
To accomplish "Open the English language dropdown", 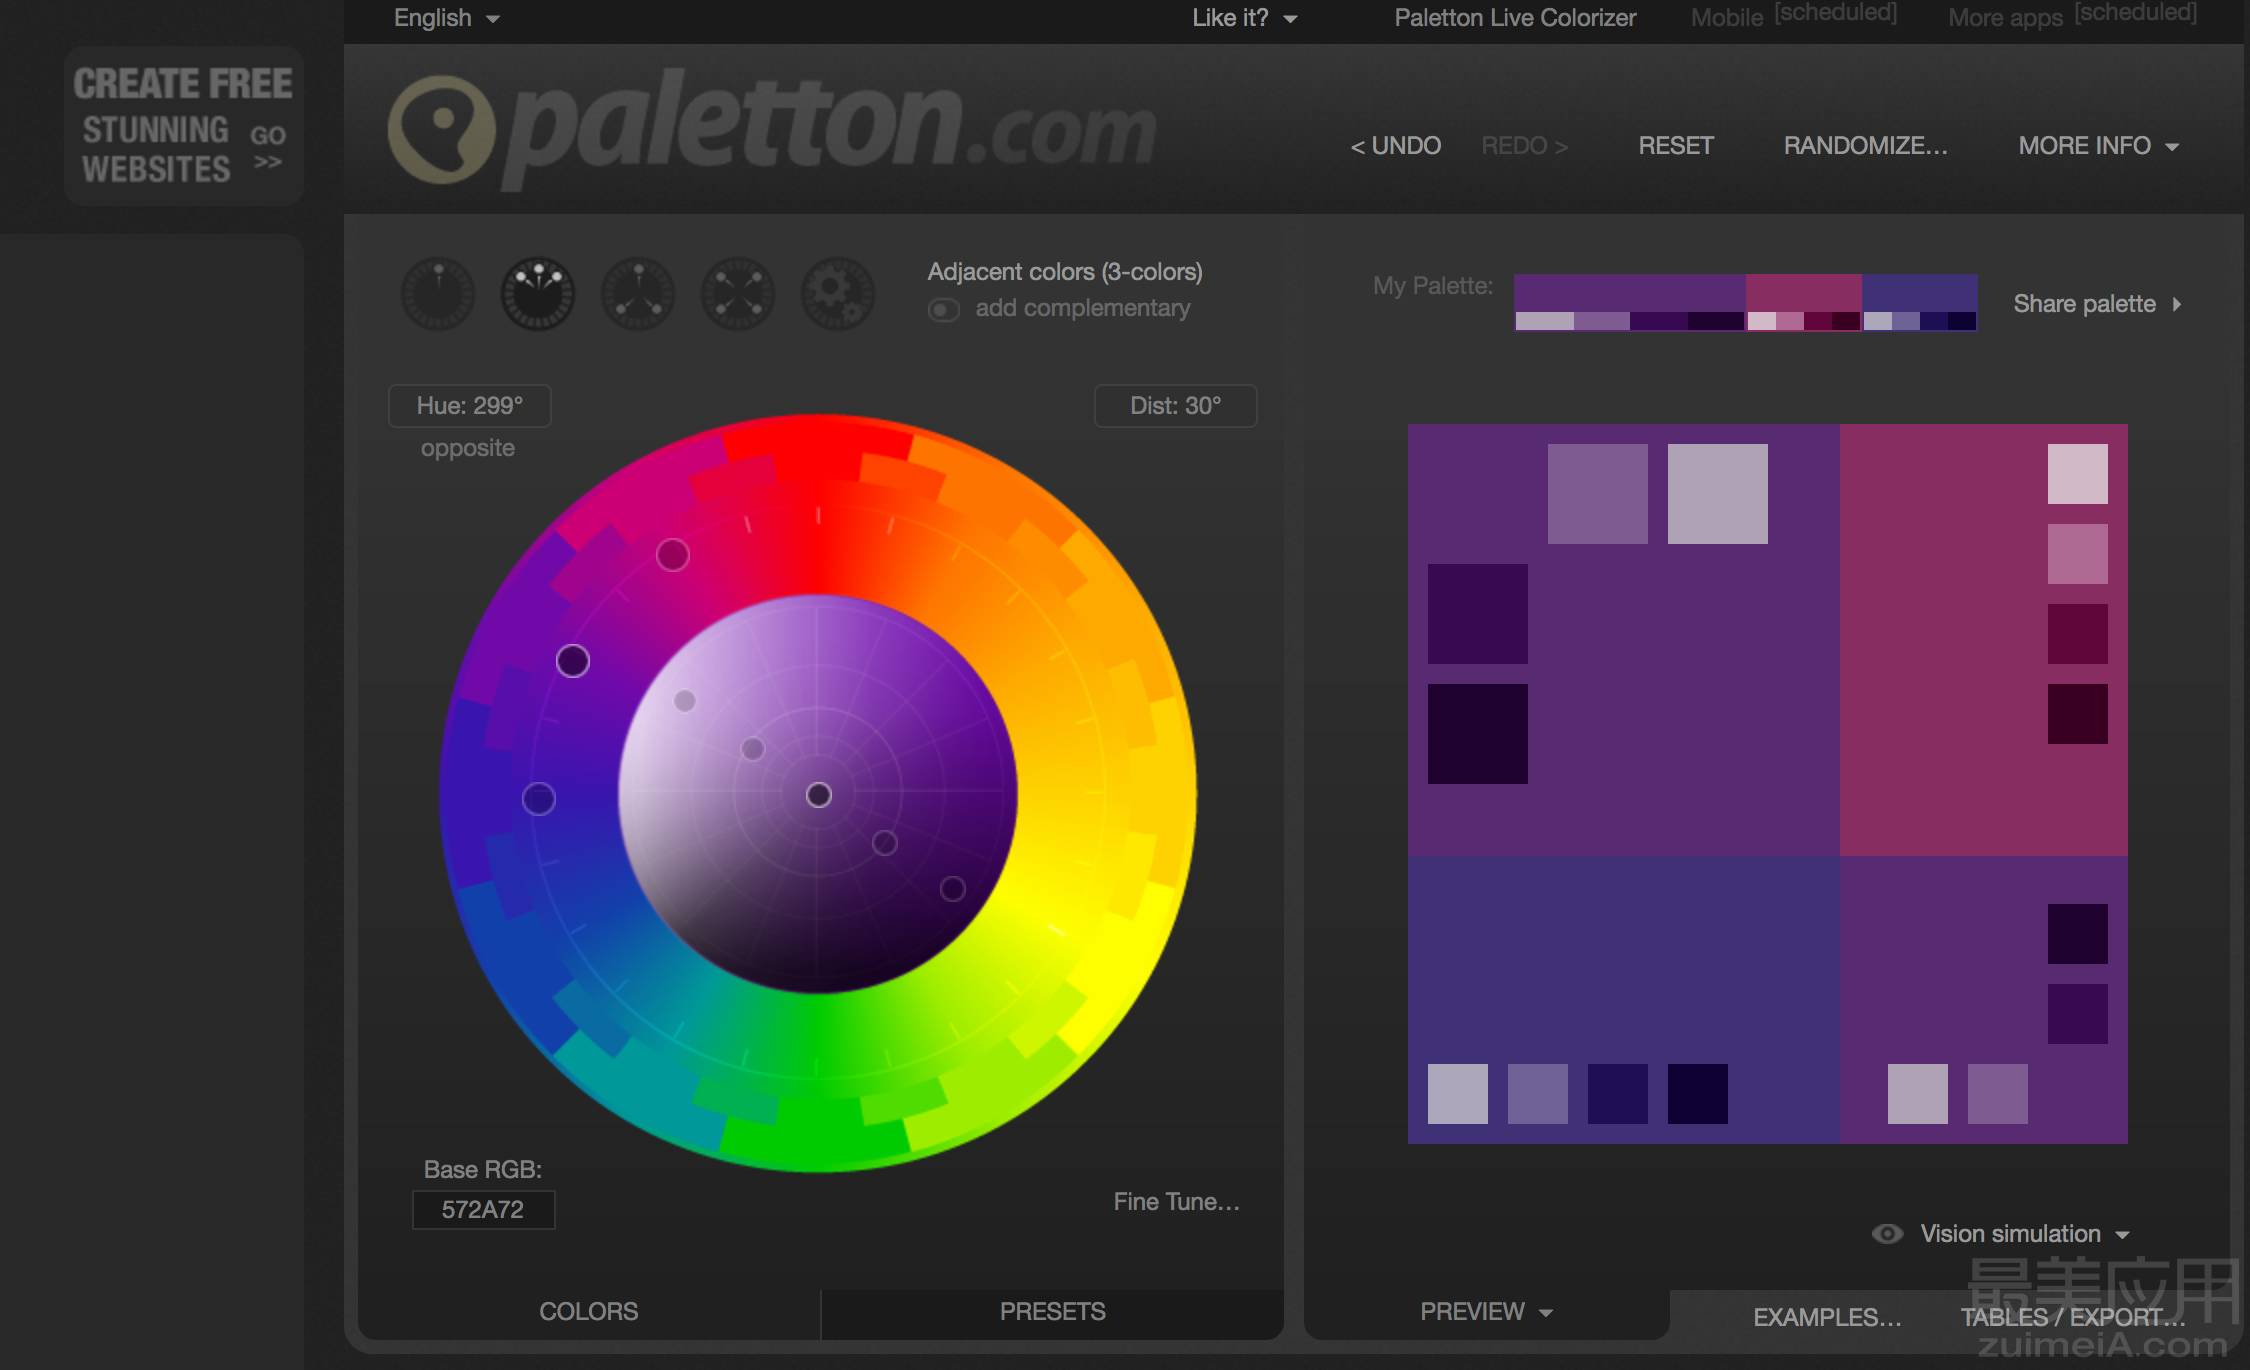I will [x=447, y=18].
